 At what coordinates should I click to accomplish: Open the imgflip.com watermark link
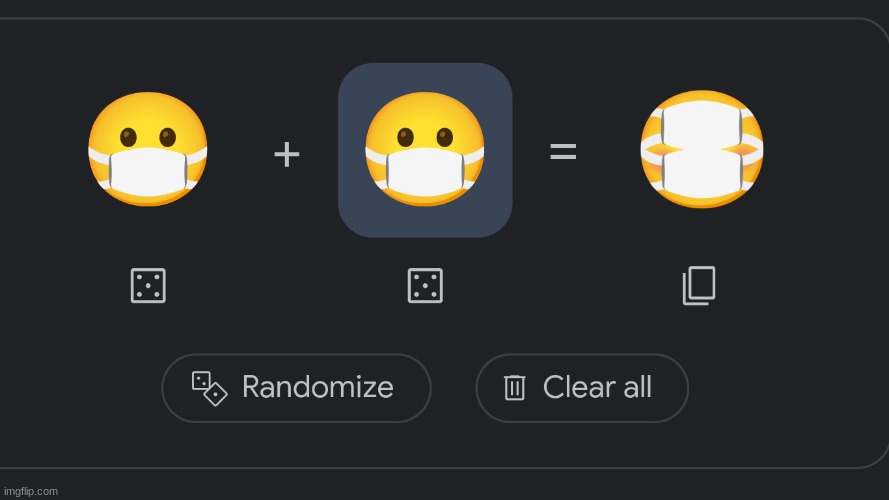(x=31, y=491)
